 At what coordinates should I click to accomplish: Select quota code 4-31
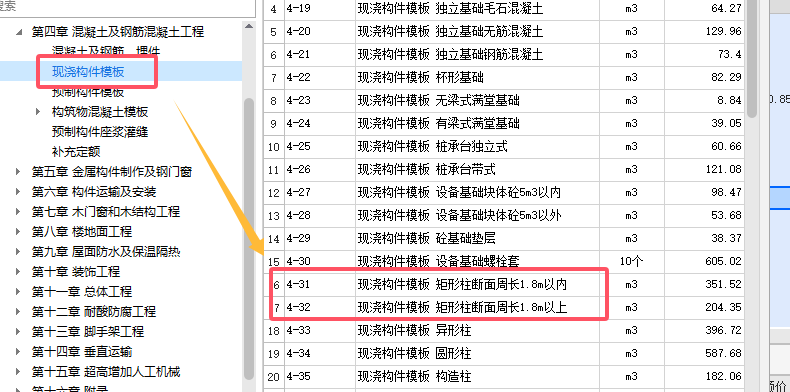[319, 285]
